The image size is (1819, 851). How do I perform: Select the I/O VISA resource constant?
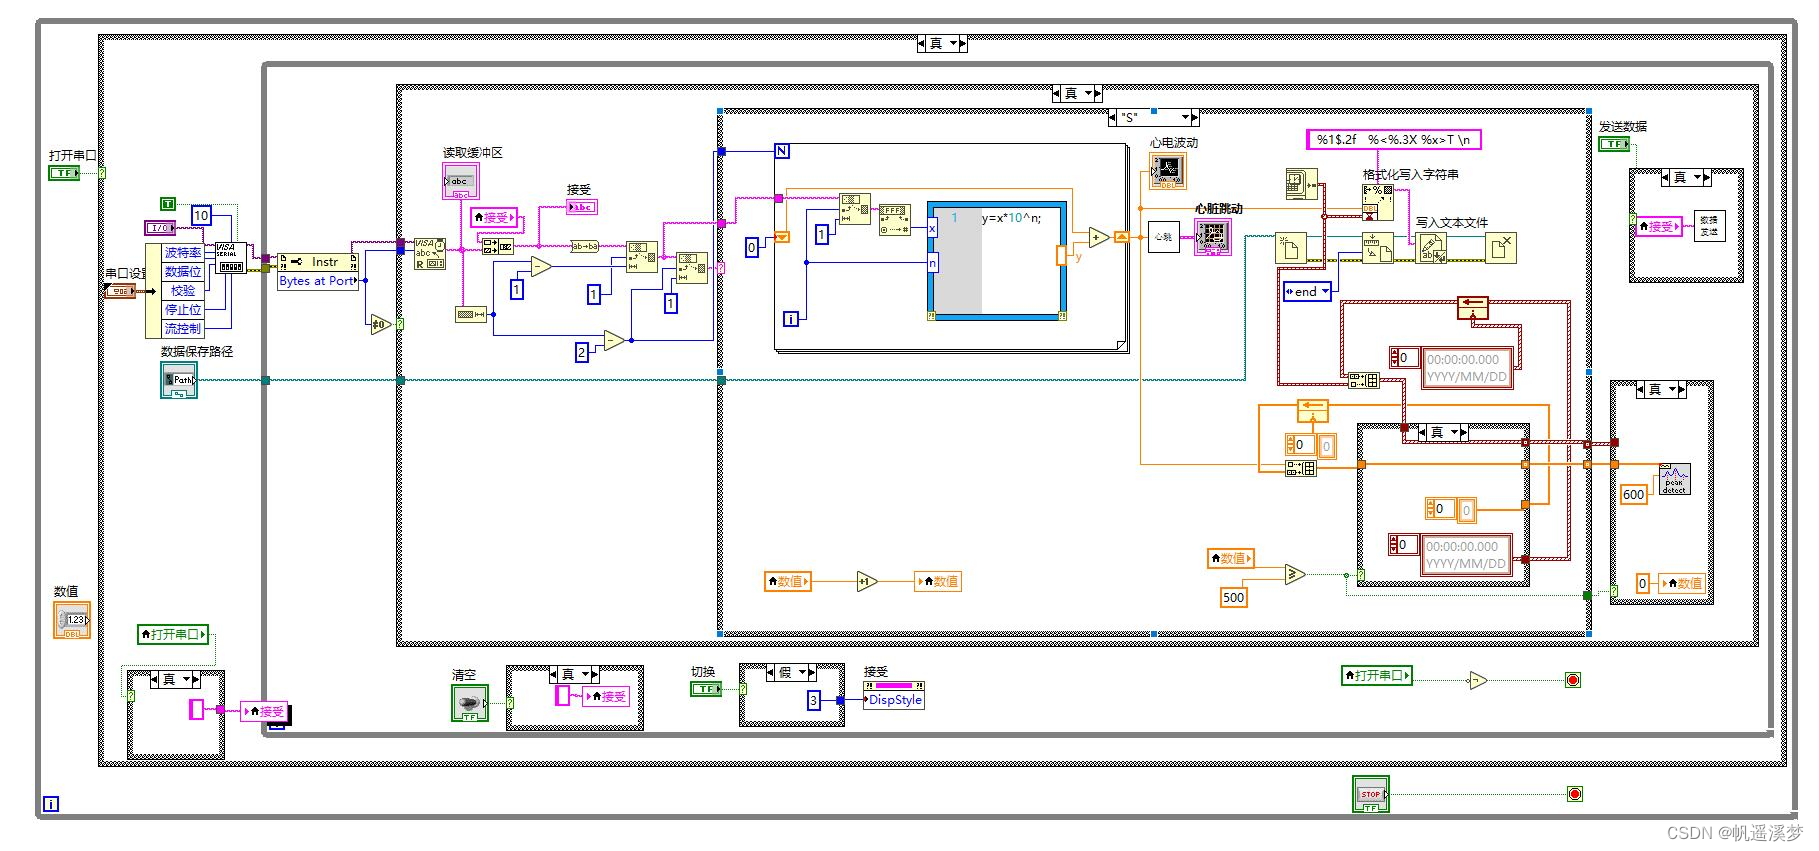tap(160, 228)
